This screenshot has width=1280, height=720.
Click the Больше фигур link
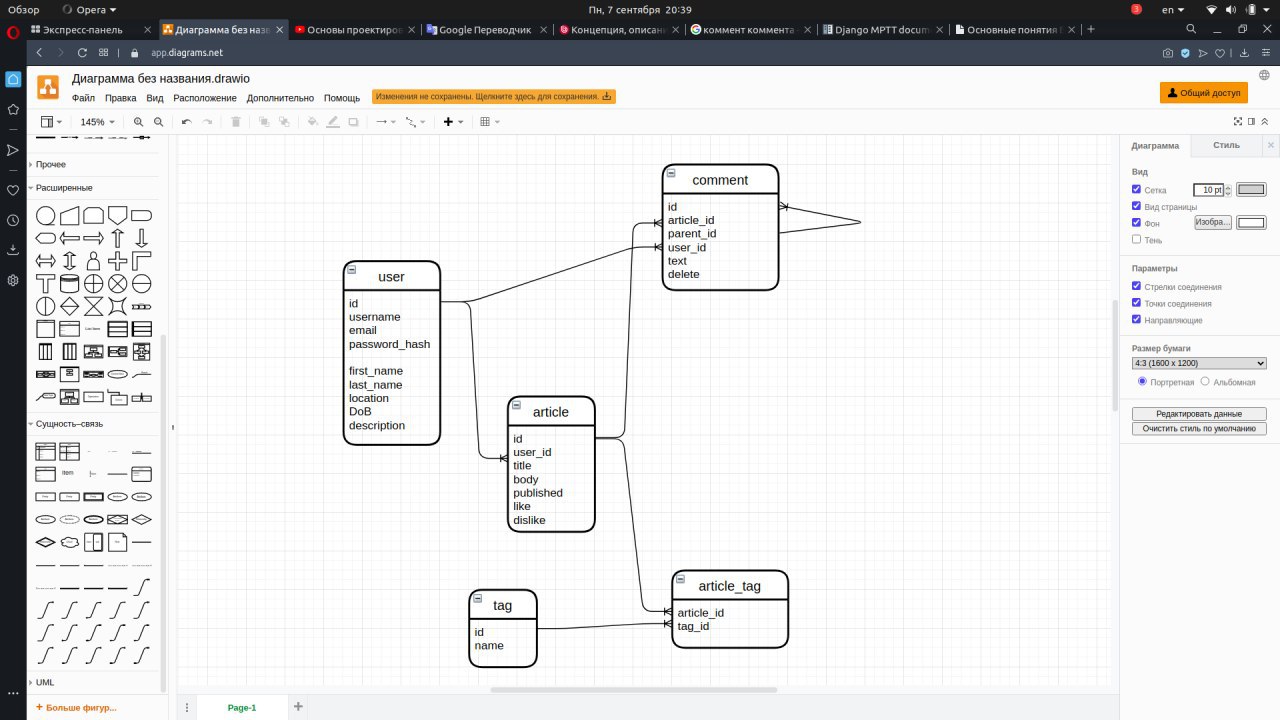tap(76, 707)
